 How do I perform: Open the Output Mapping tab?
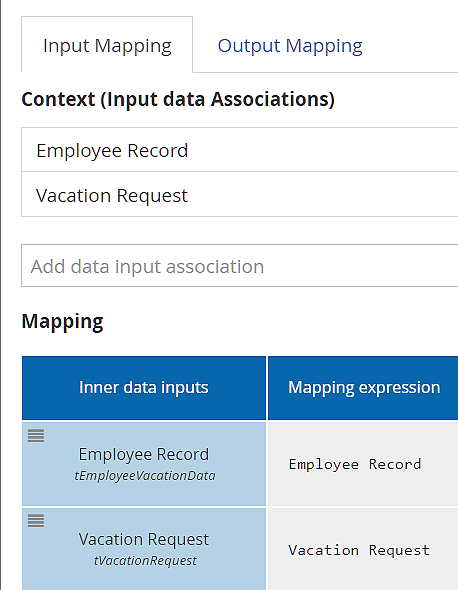click(290, 46)
